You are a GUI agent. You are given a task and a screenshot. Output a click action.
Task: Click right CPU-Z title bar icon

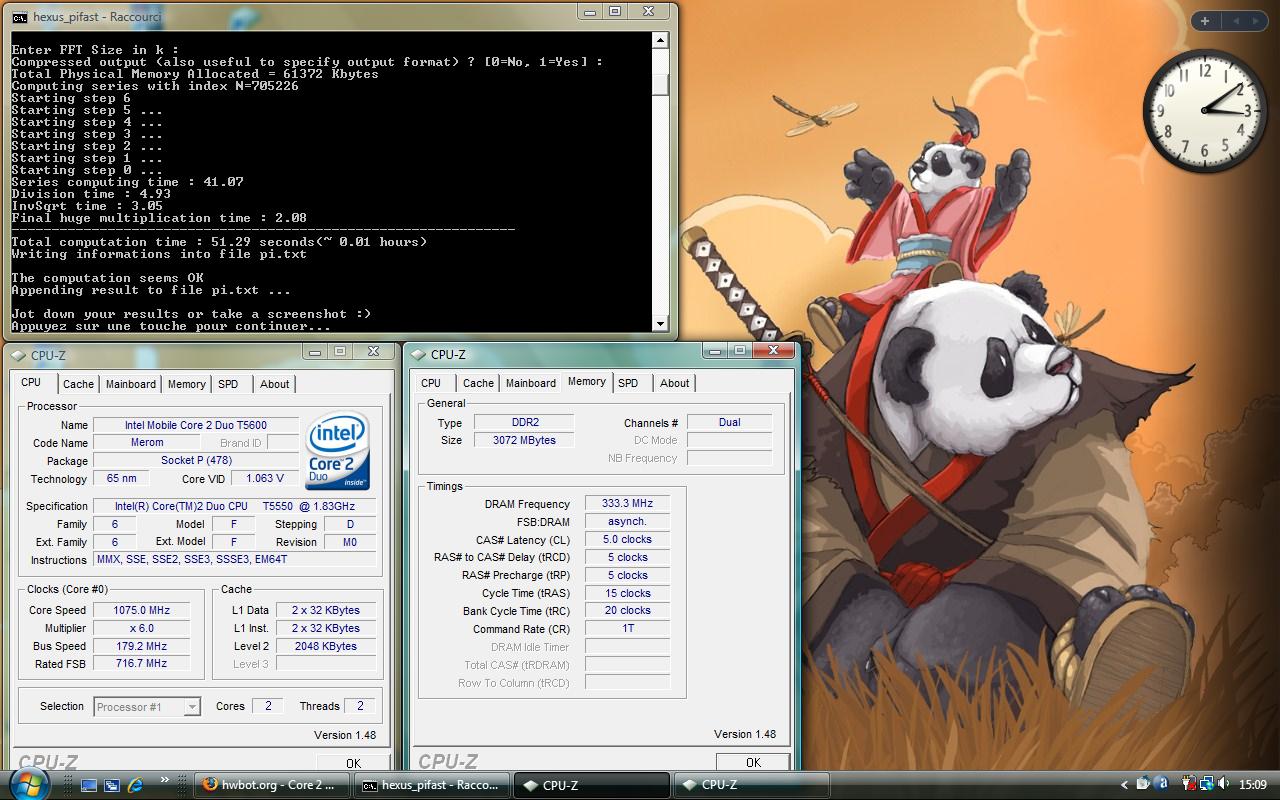click(x=419, y=354)
